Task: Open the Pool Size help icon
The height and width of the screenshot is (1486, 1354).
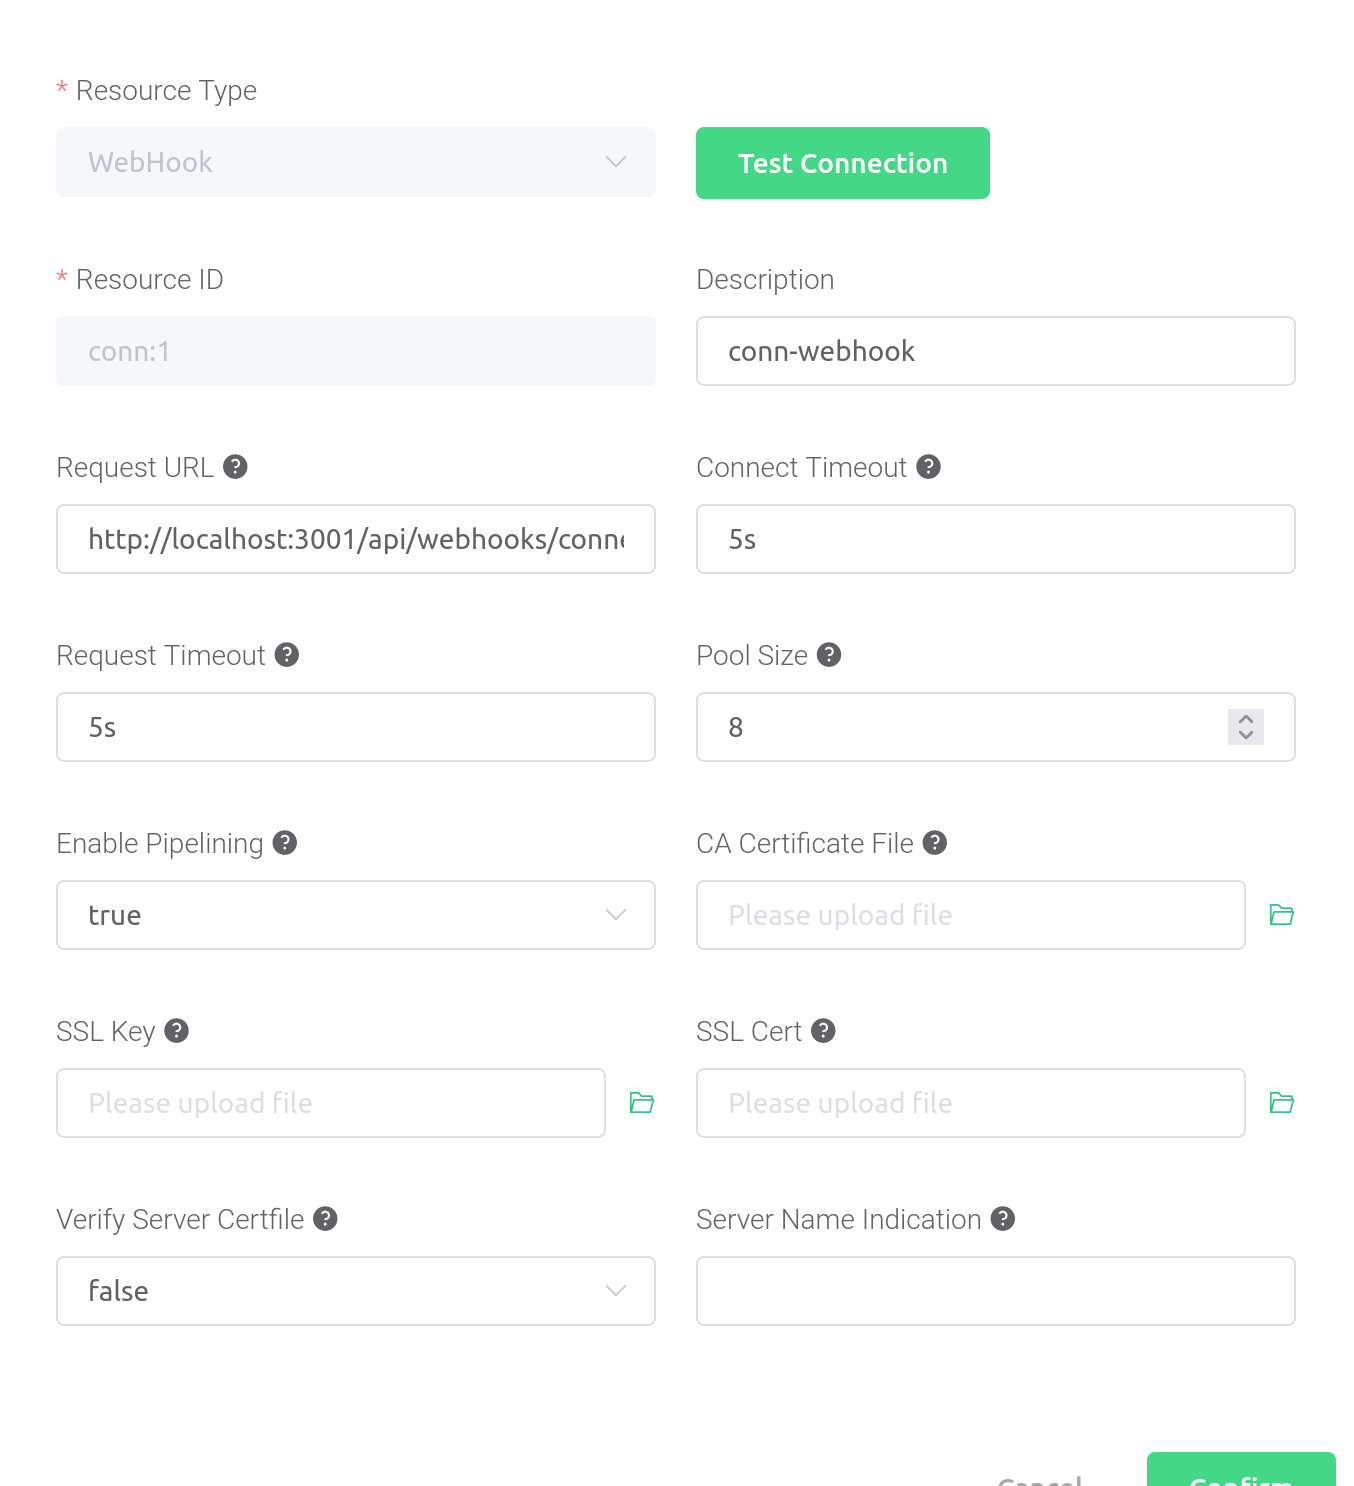Action: click(x=828, y=654)
